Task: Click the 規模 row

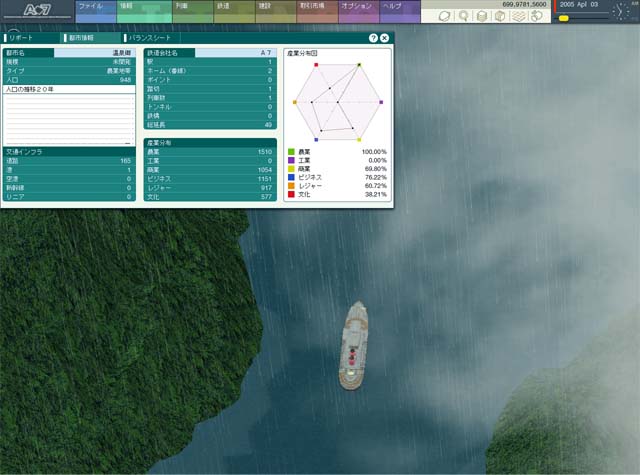Action: 69,62
